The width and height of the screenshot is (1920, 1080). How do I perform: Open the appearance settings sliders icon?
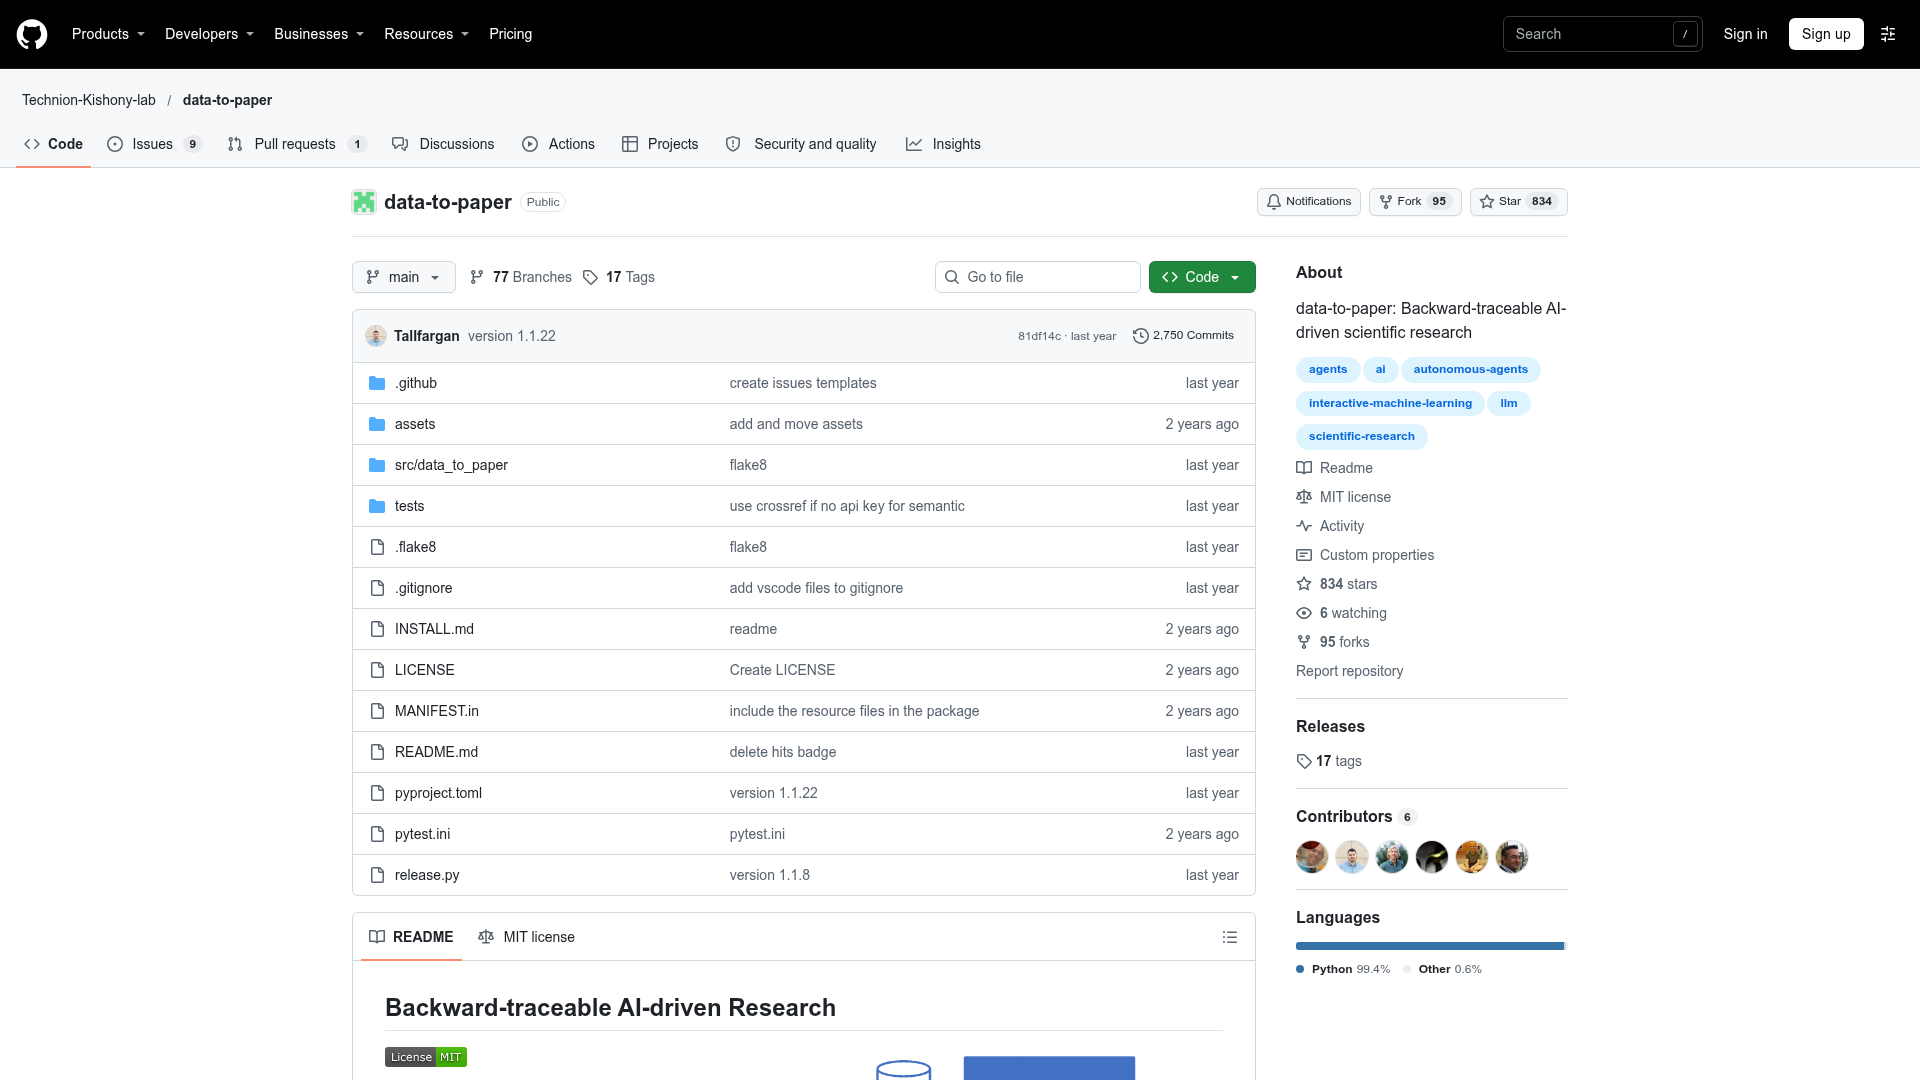click(1888, 34)
